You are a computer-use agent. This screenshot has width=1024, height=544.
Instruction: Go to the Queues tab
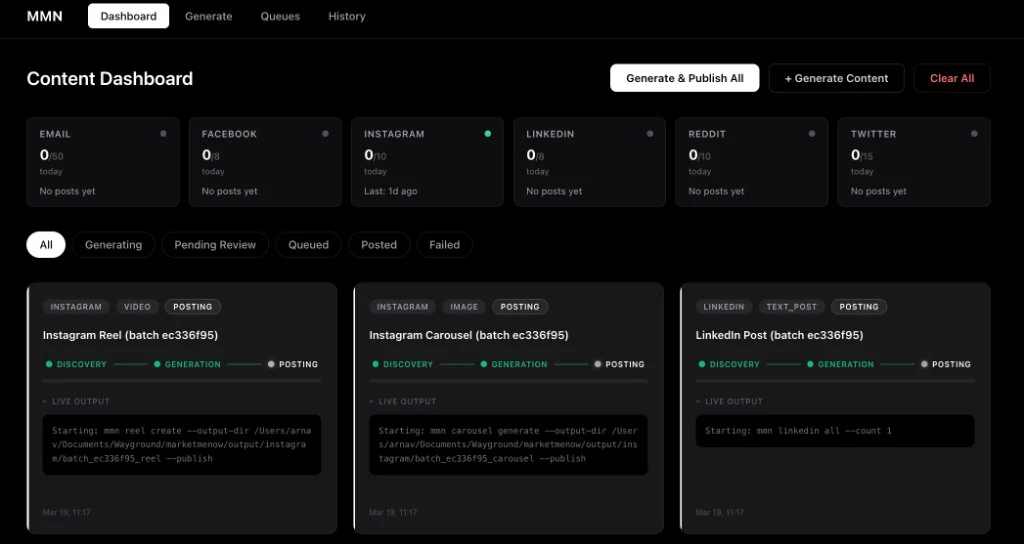pyautogui.click(x=280, y=16)
